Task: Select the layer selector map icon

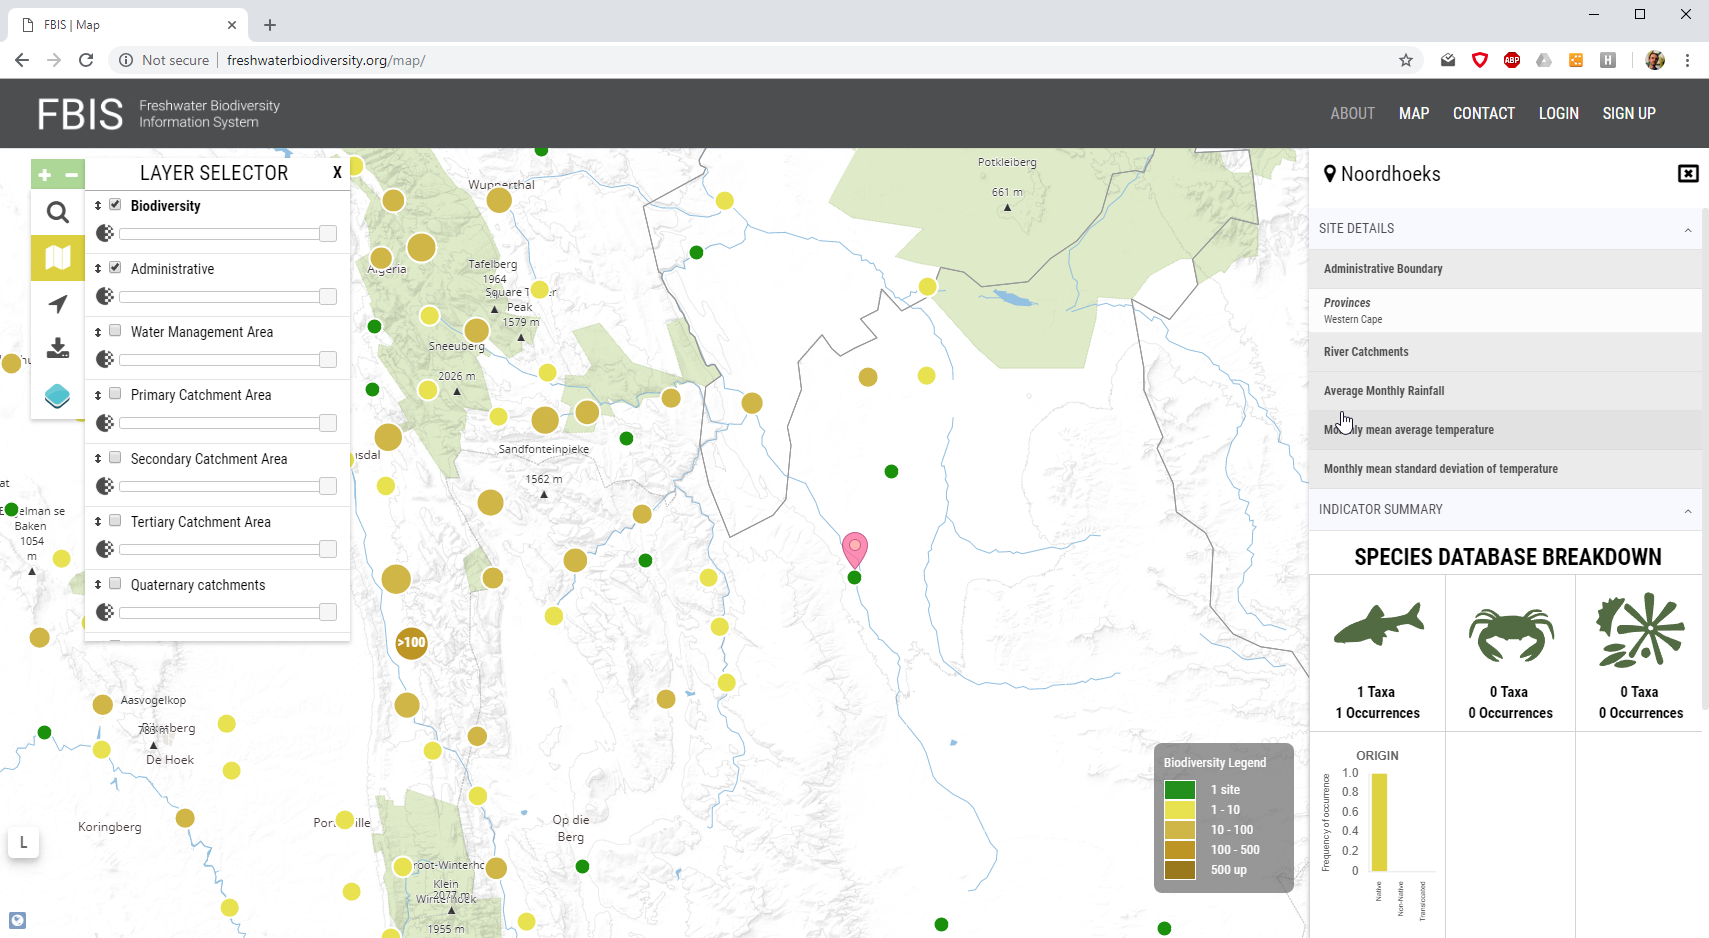Action: (57, 258)
